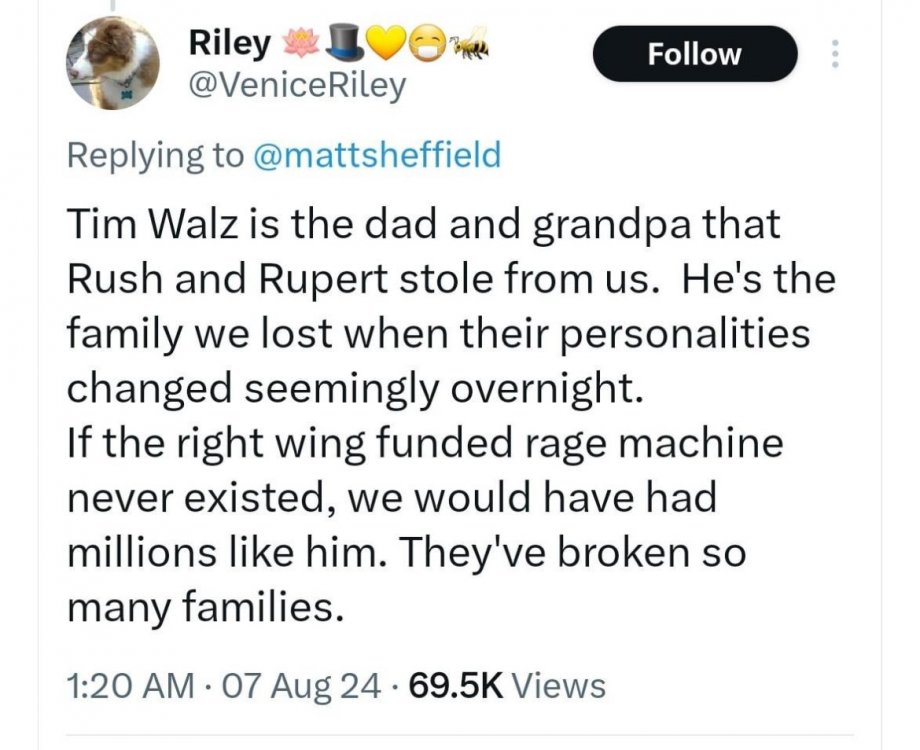Open Riley's dog profile picture
This screenshot has width=920, height=750.
[x=115, y=64]
